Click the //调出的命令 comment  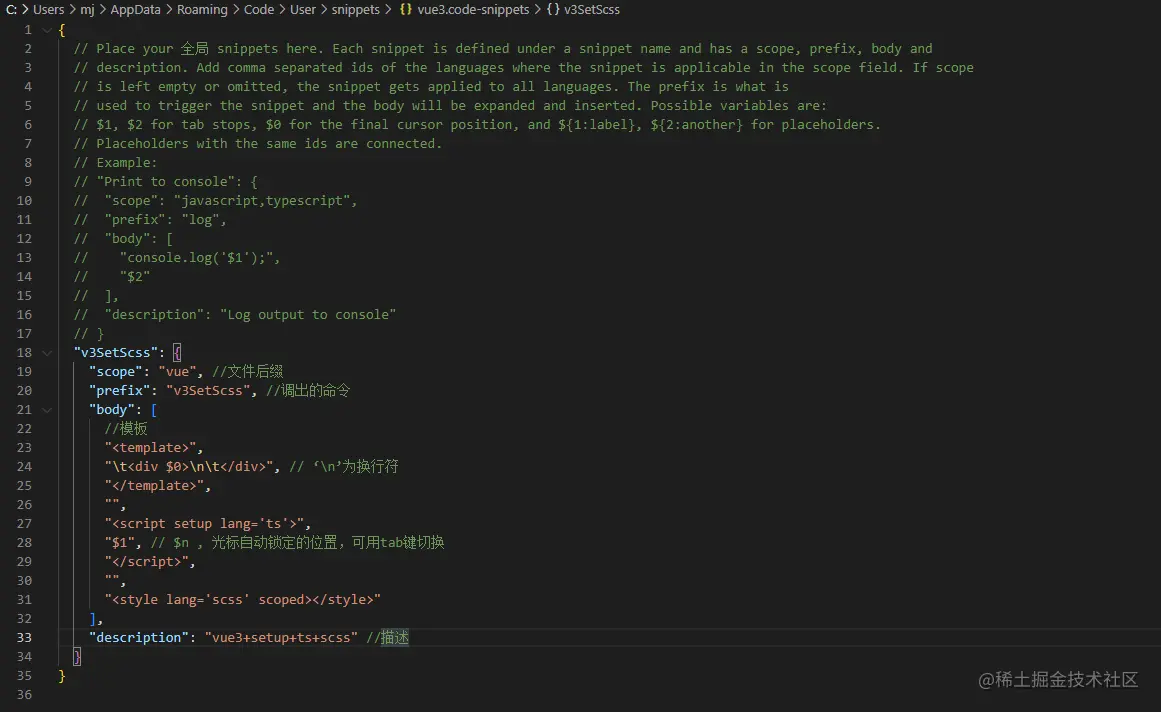coord(308,390)
